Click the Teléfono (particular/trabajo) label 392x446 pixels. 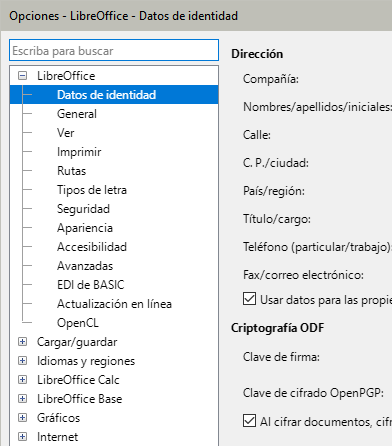pyautogui.click(x=317, y=247)
